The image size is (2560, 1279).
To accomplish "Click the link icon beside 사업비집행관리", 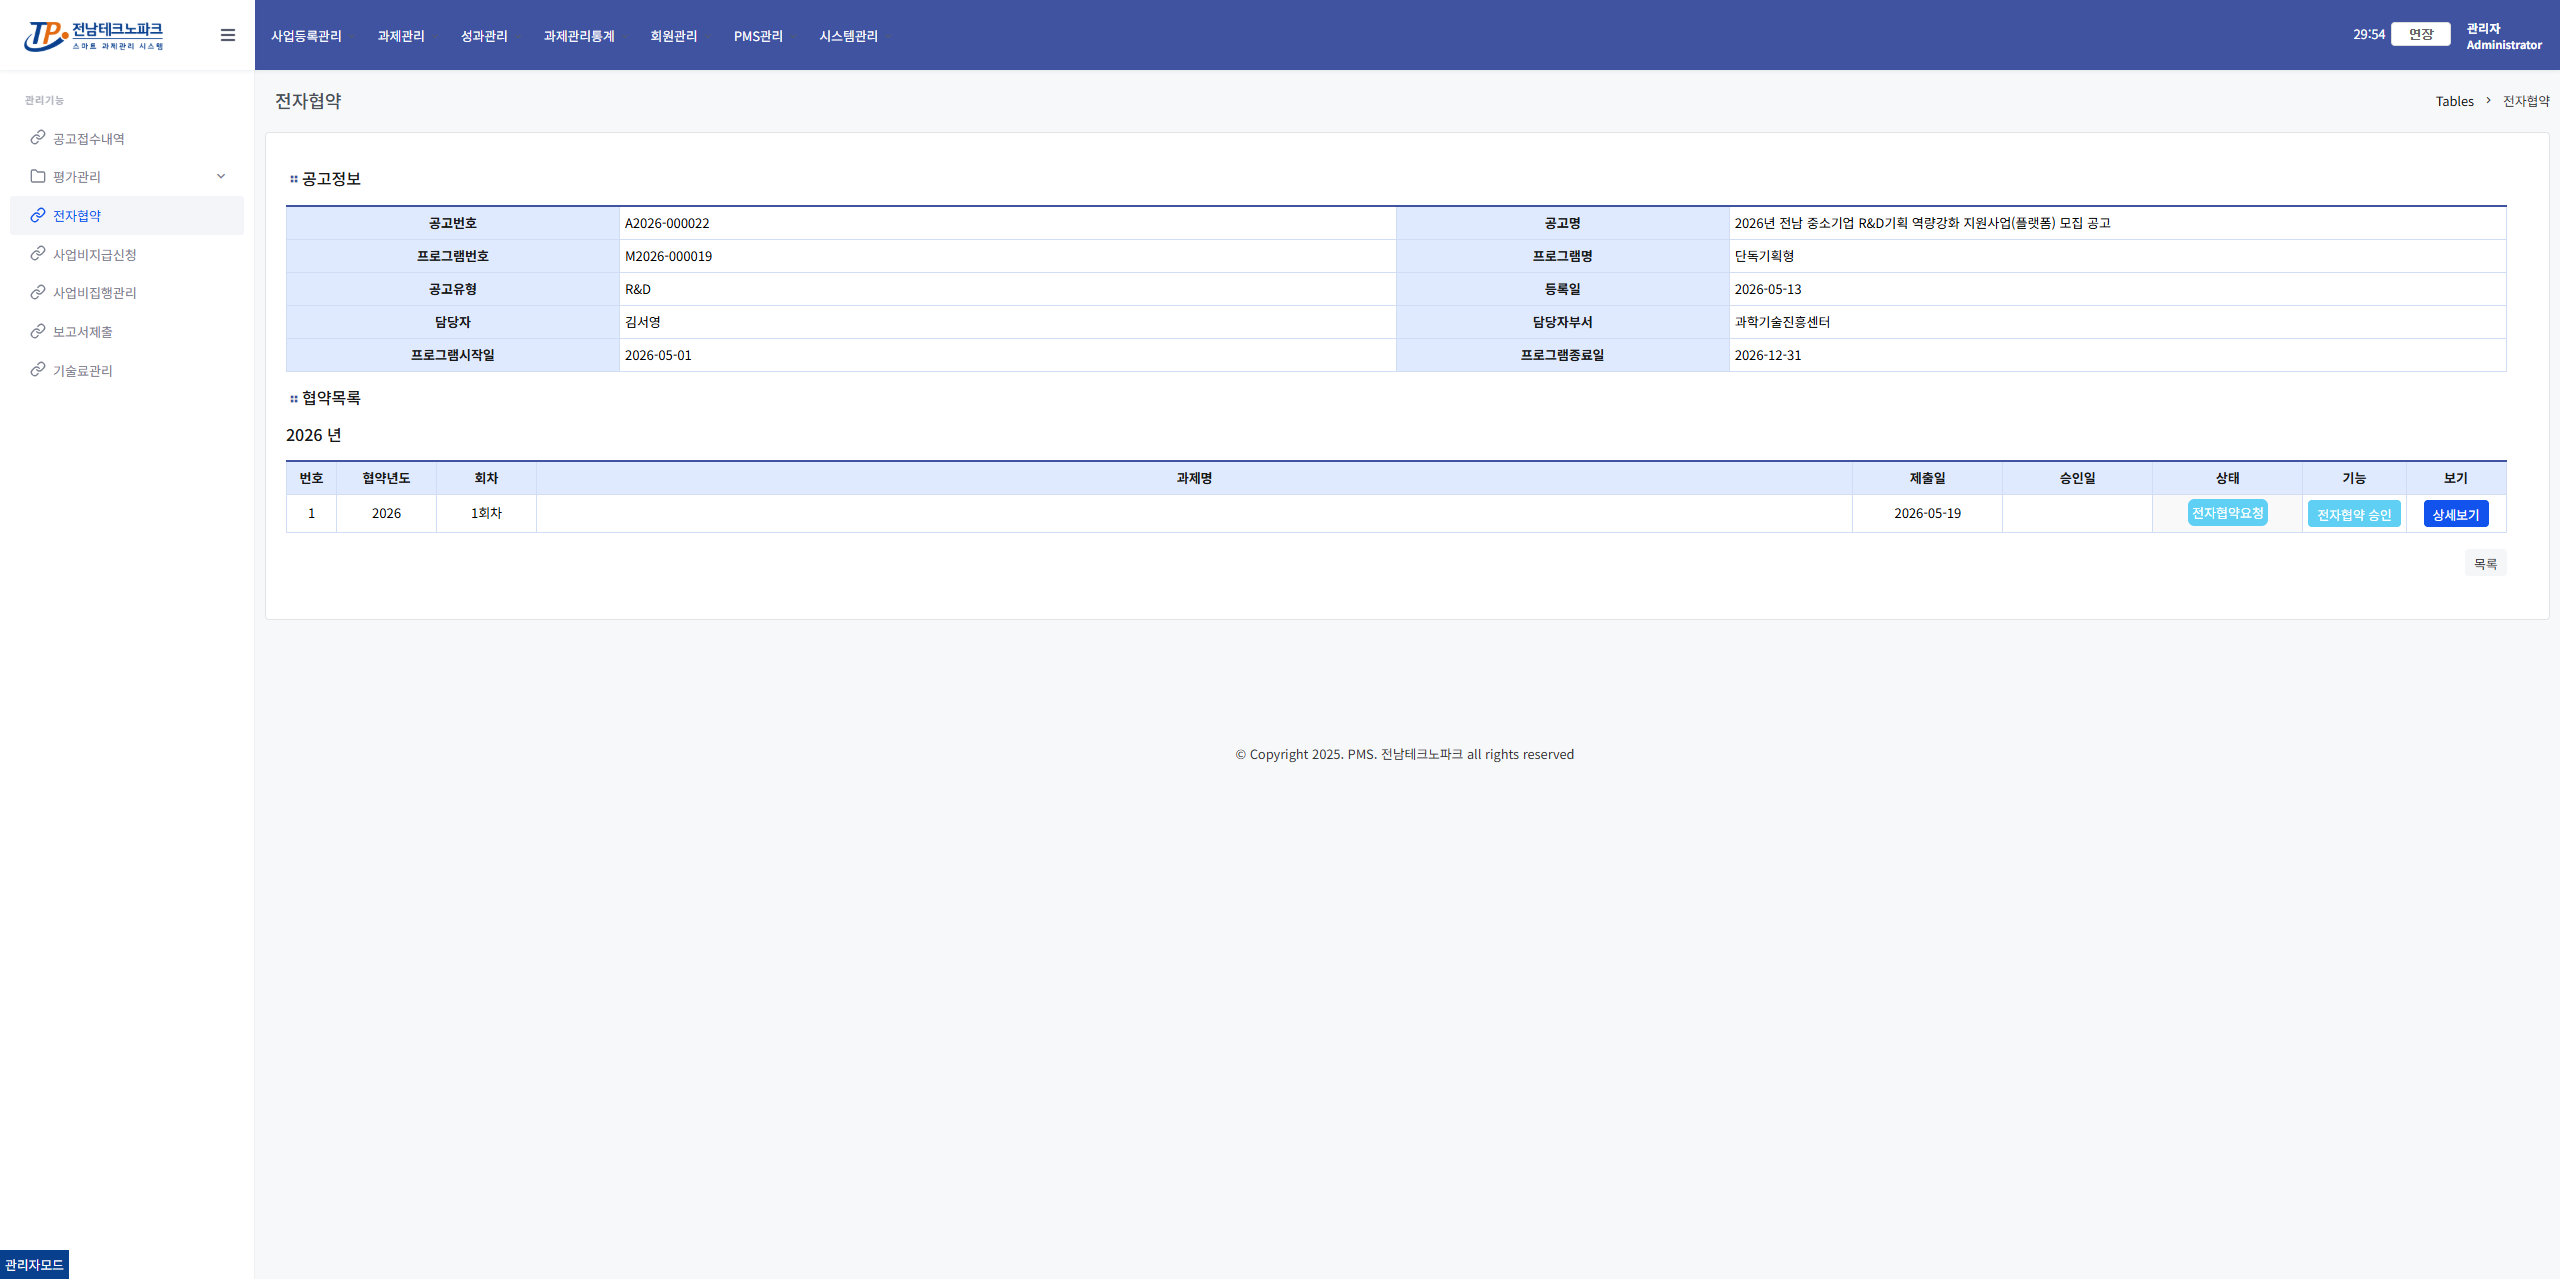I will [x=38, y=292].
